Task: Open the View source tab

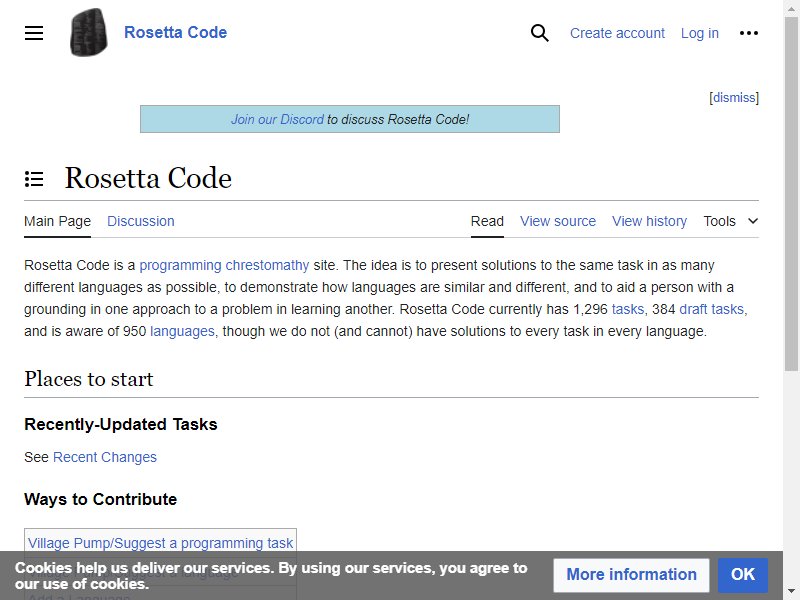Action: [x=558, y=221]
